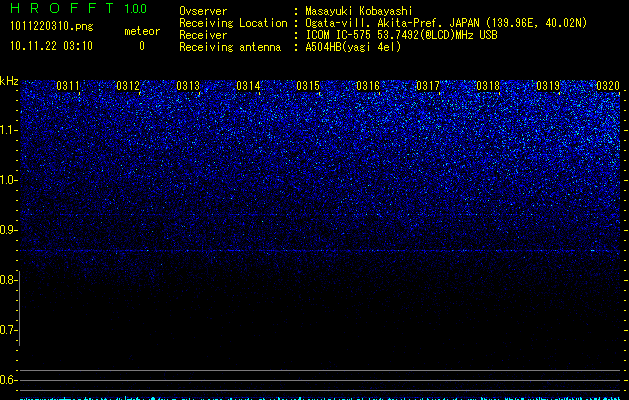Click the 0313 time marker
Image resolution: width=629 pixels, height=400 pixels.
188,86
